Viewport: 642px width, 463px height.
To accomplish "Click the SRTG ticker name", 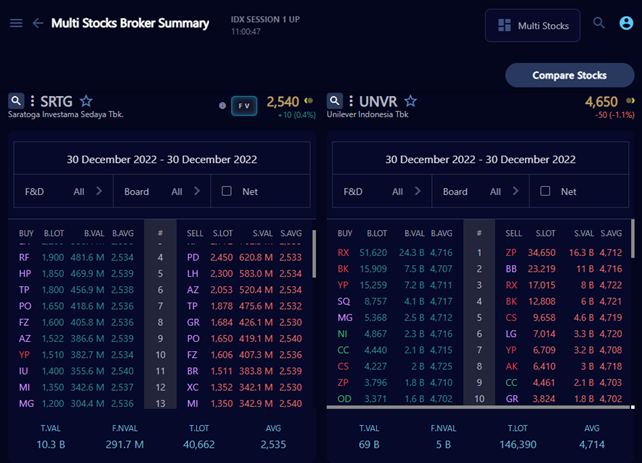I will (x=56, y=101).
